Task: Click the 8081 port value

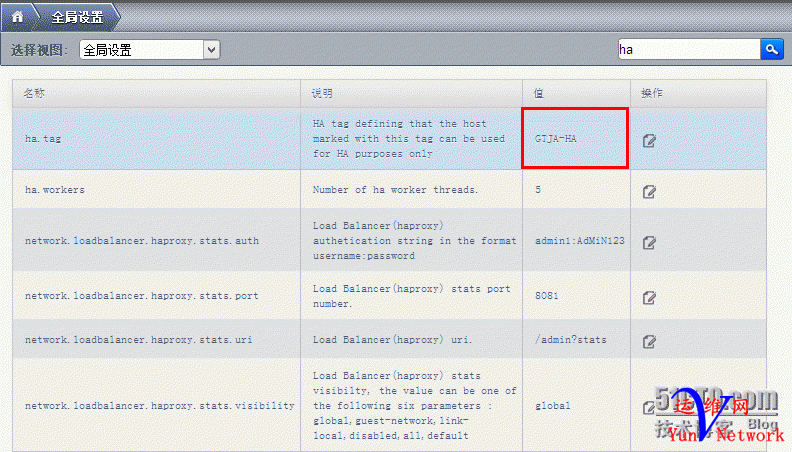Action: 547,296
